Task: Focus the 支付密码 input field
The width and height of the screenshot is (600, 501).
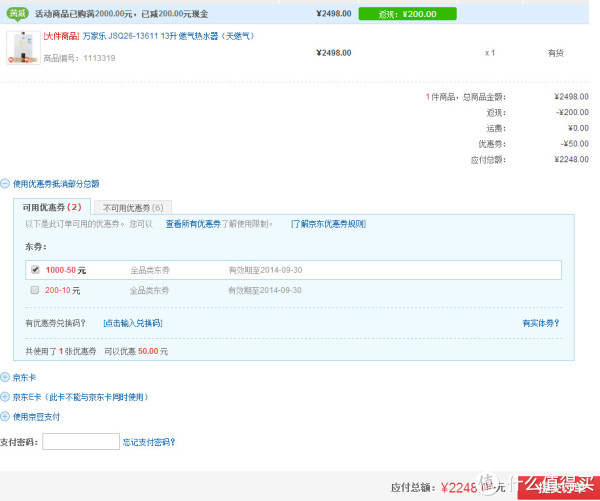Action: pyautogui.click(x=81, y=442)
